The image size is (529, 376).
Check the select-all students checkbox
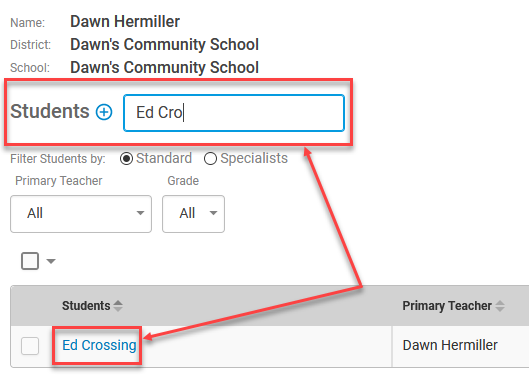[x=30, y=261]
